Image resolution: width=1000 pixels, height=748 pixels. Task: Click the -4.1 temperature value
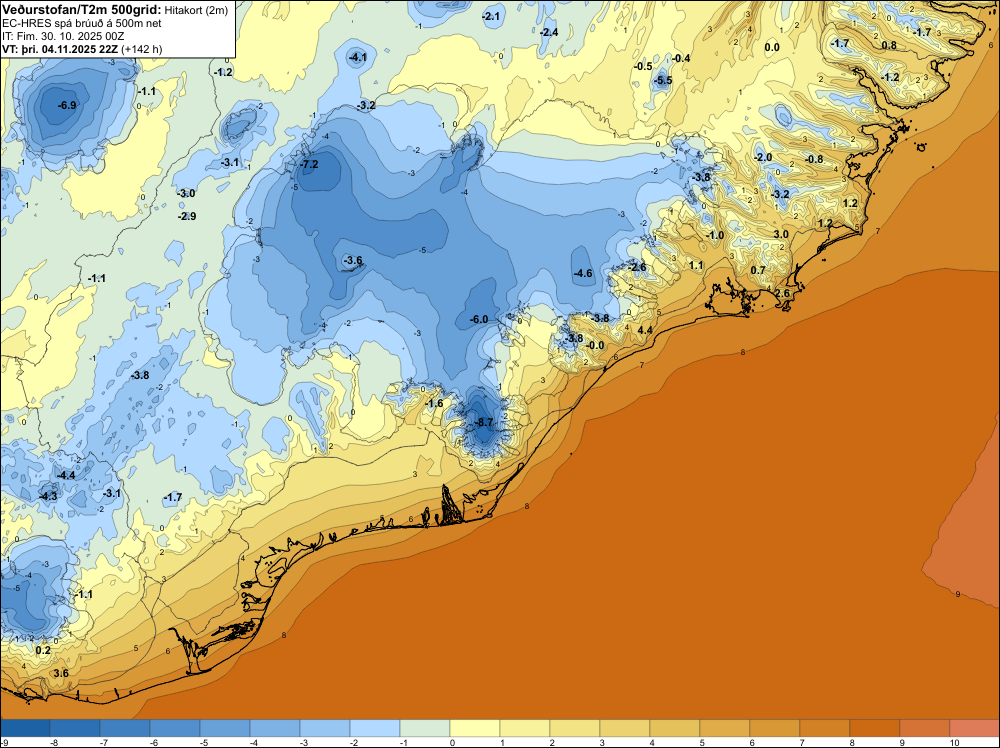[x=358, y=57]
